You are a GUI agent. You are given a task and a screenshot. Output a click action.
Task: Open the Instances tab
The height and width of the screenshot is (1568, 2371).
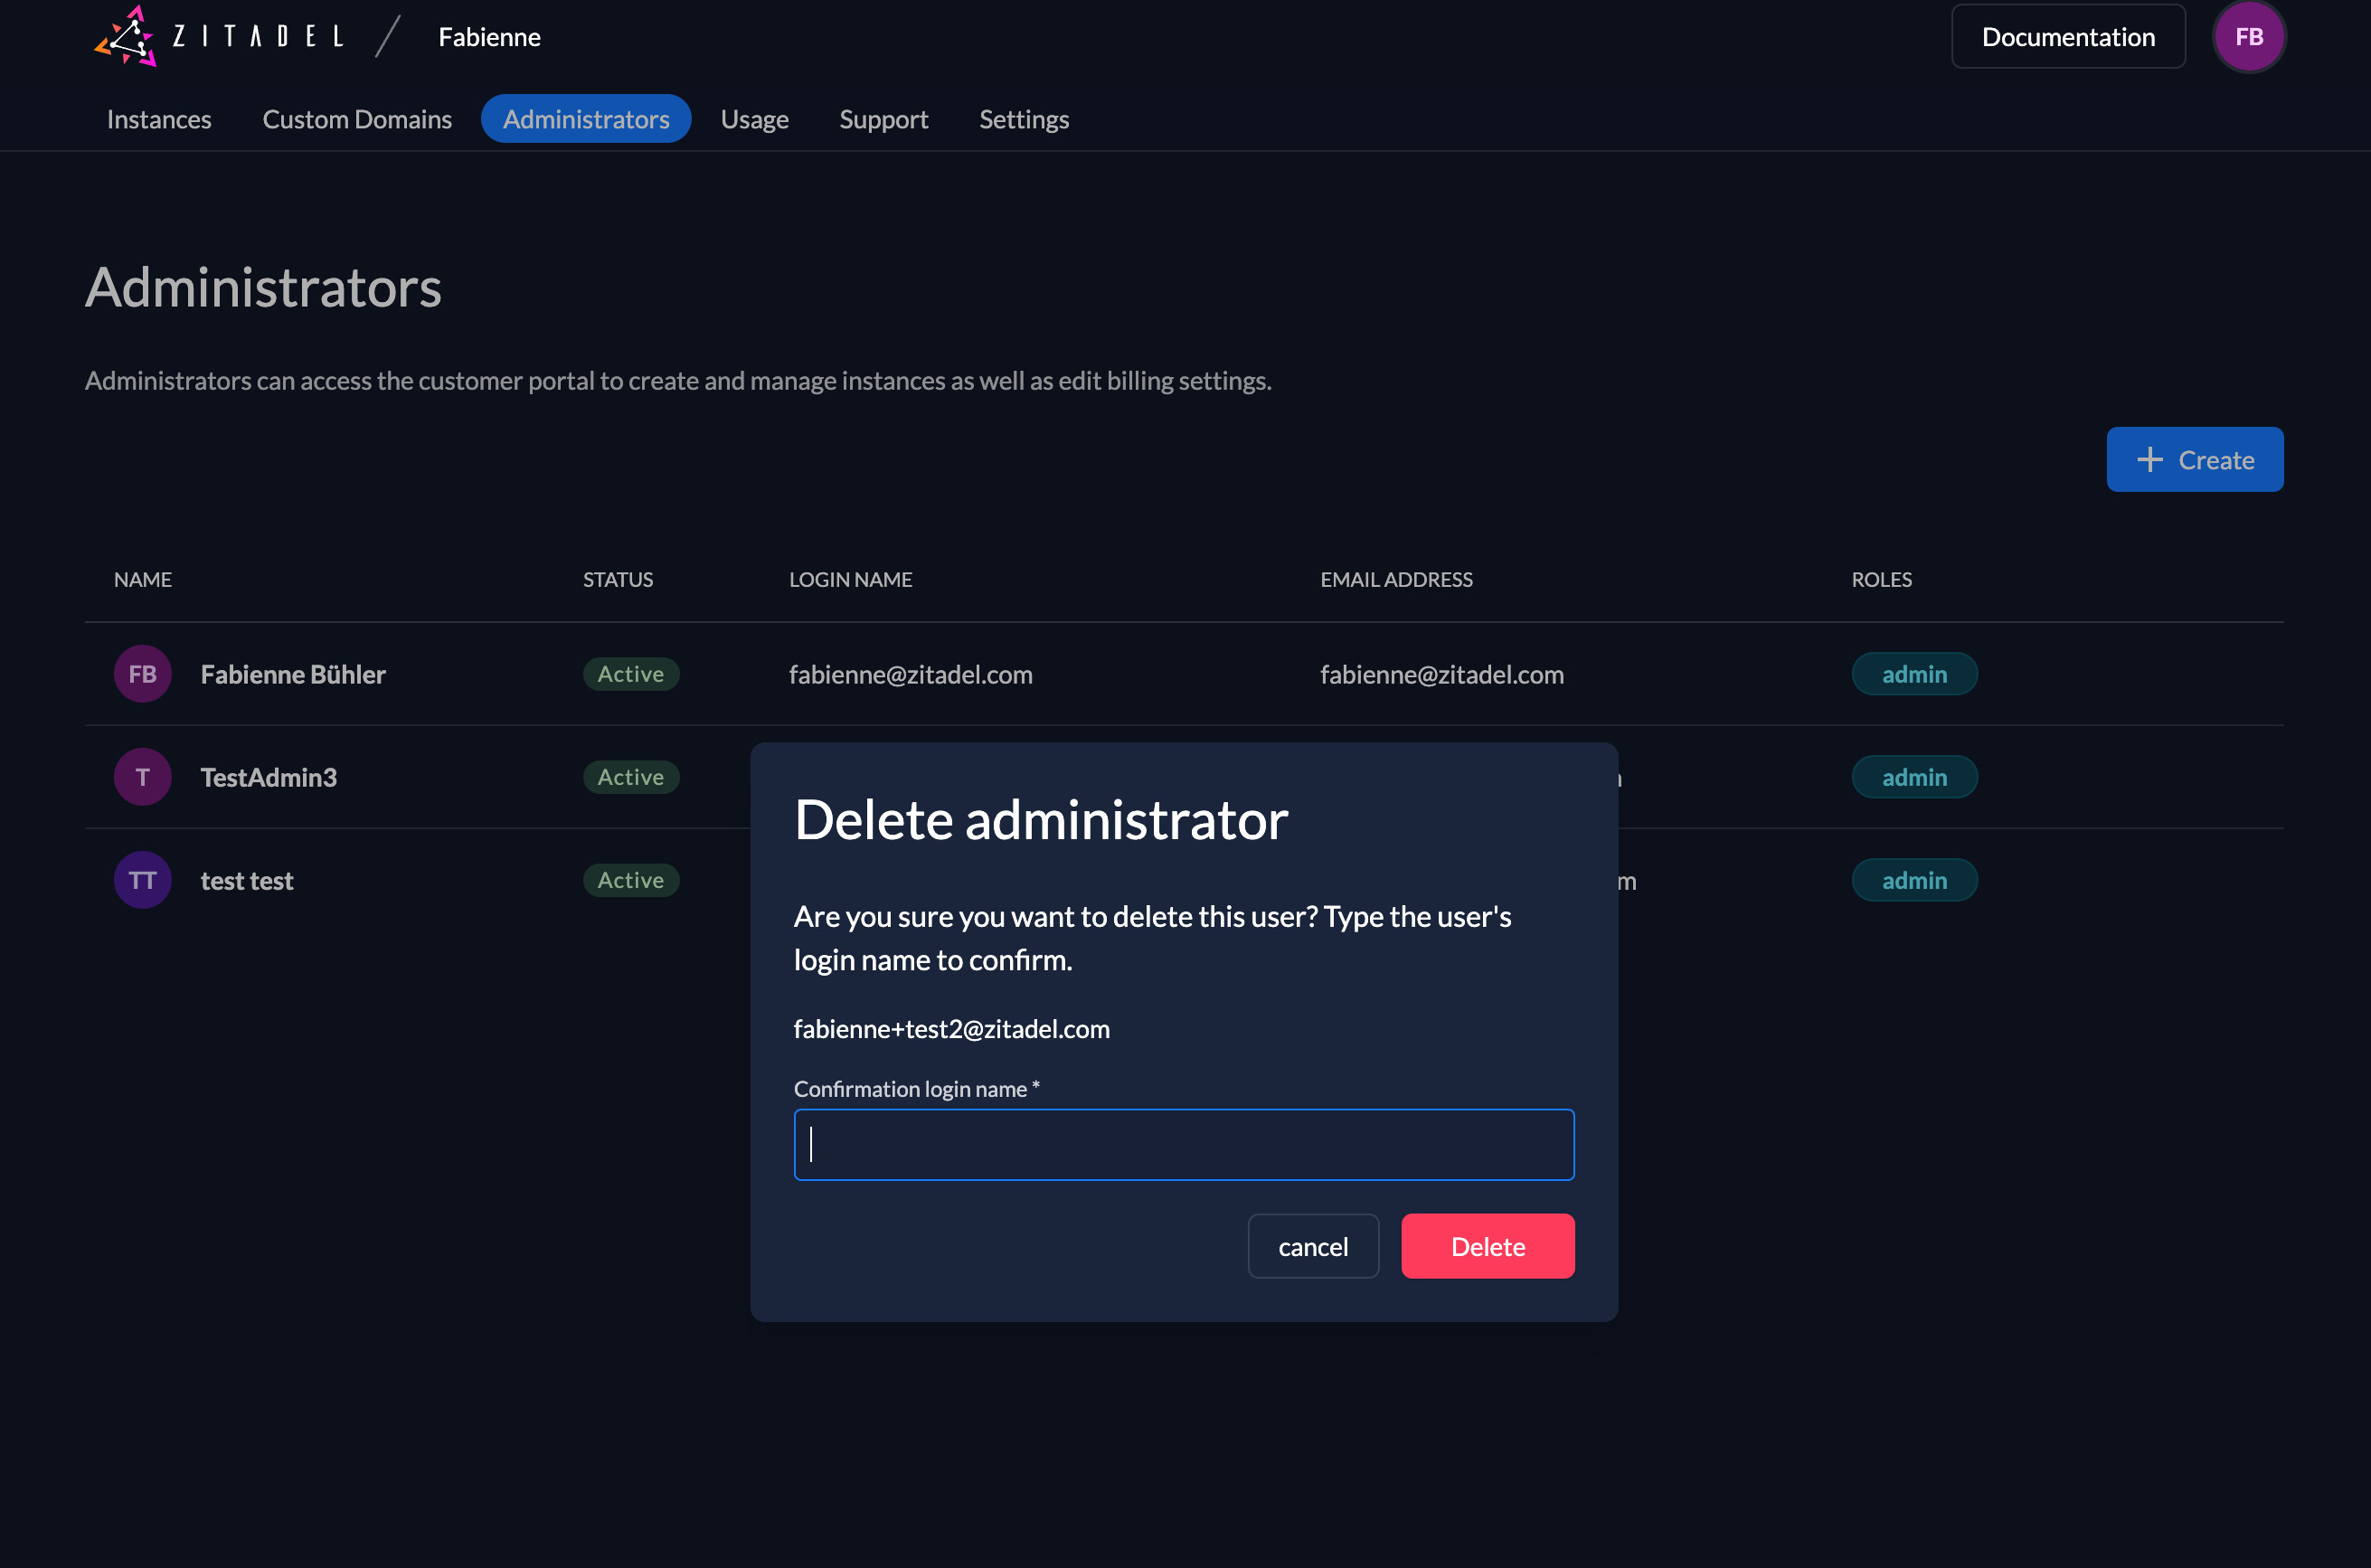tap(161, 118)
